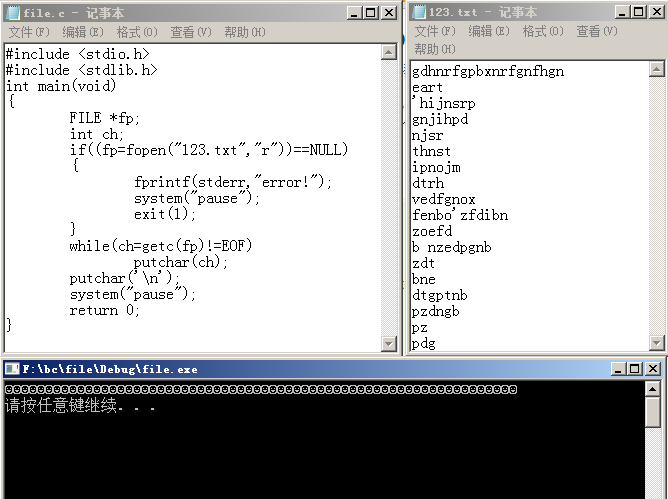Open 文件 menu in file.c Notepad

click(x=28, y=32)
